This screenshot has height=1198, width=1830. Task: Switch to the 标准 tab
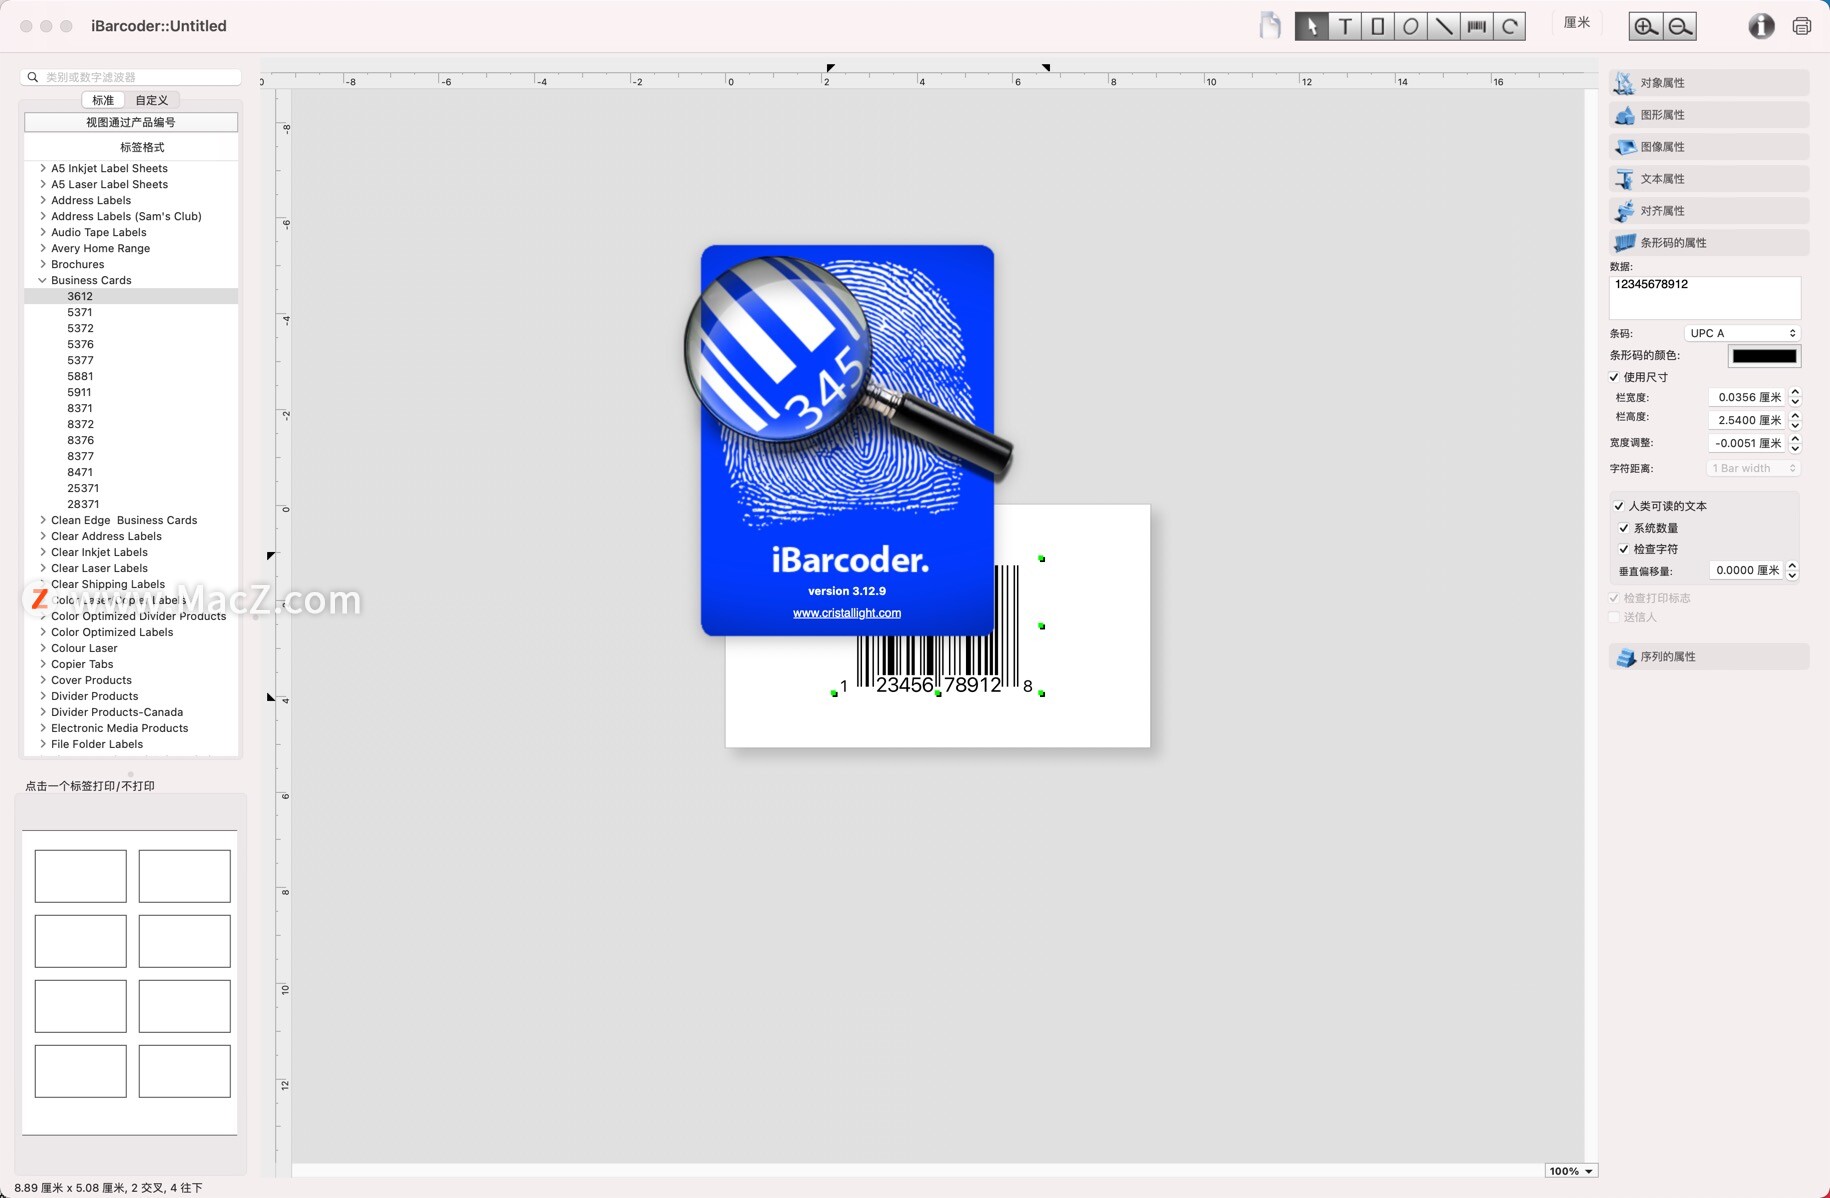tap(103, 100)
